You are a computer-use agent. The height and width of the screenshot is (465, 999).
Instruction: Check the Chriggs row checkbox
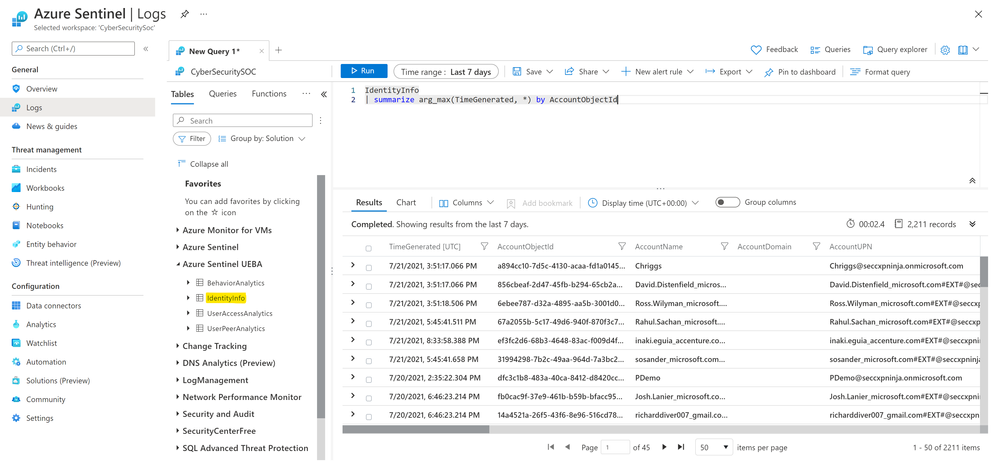pos(368,268)
